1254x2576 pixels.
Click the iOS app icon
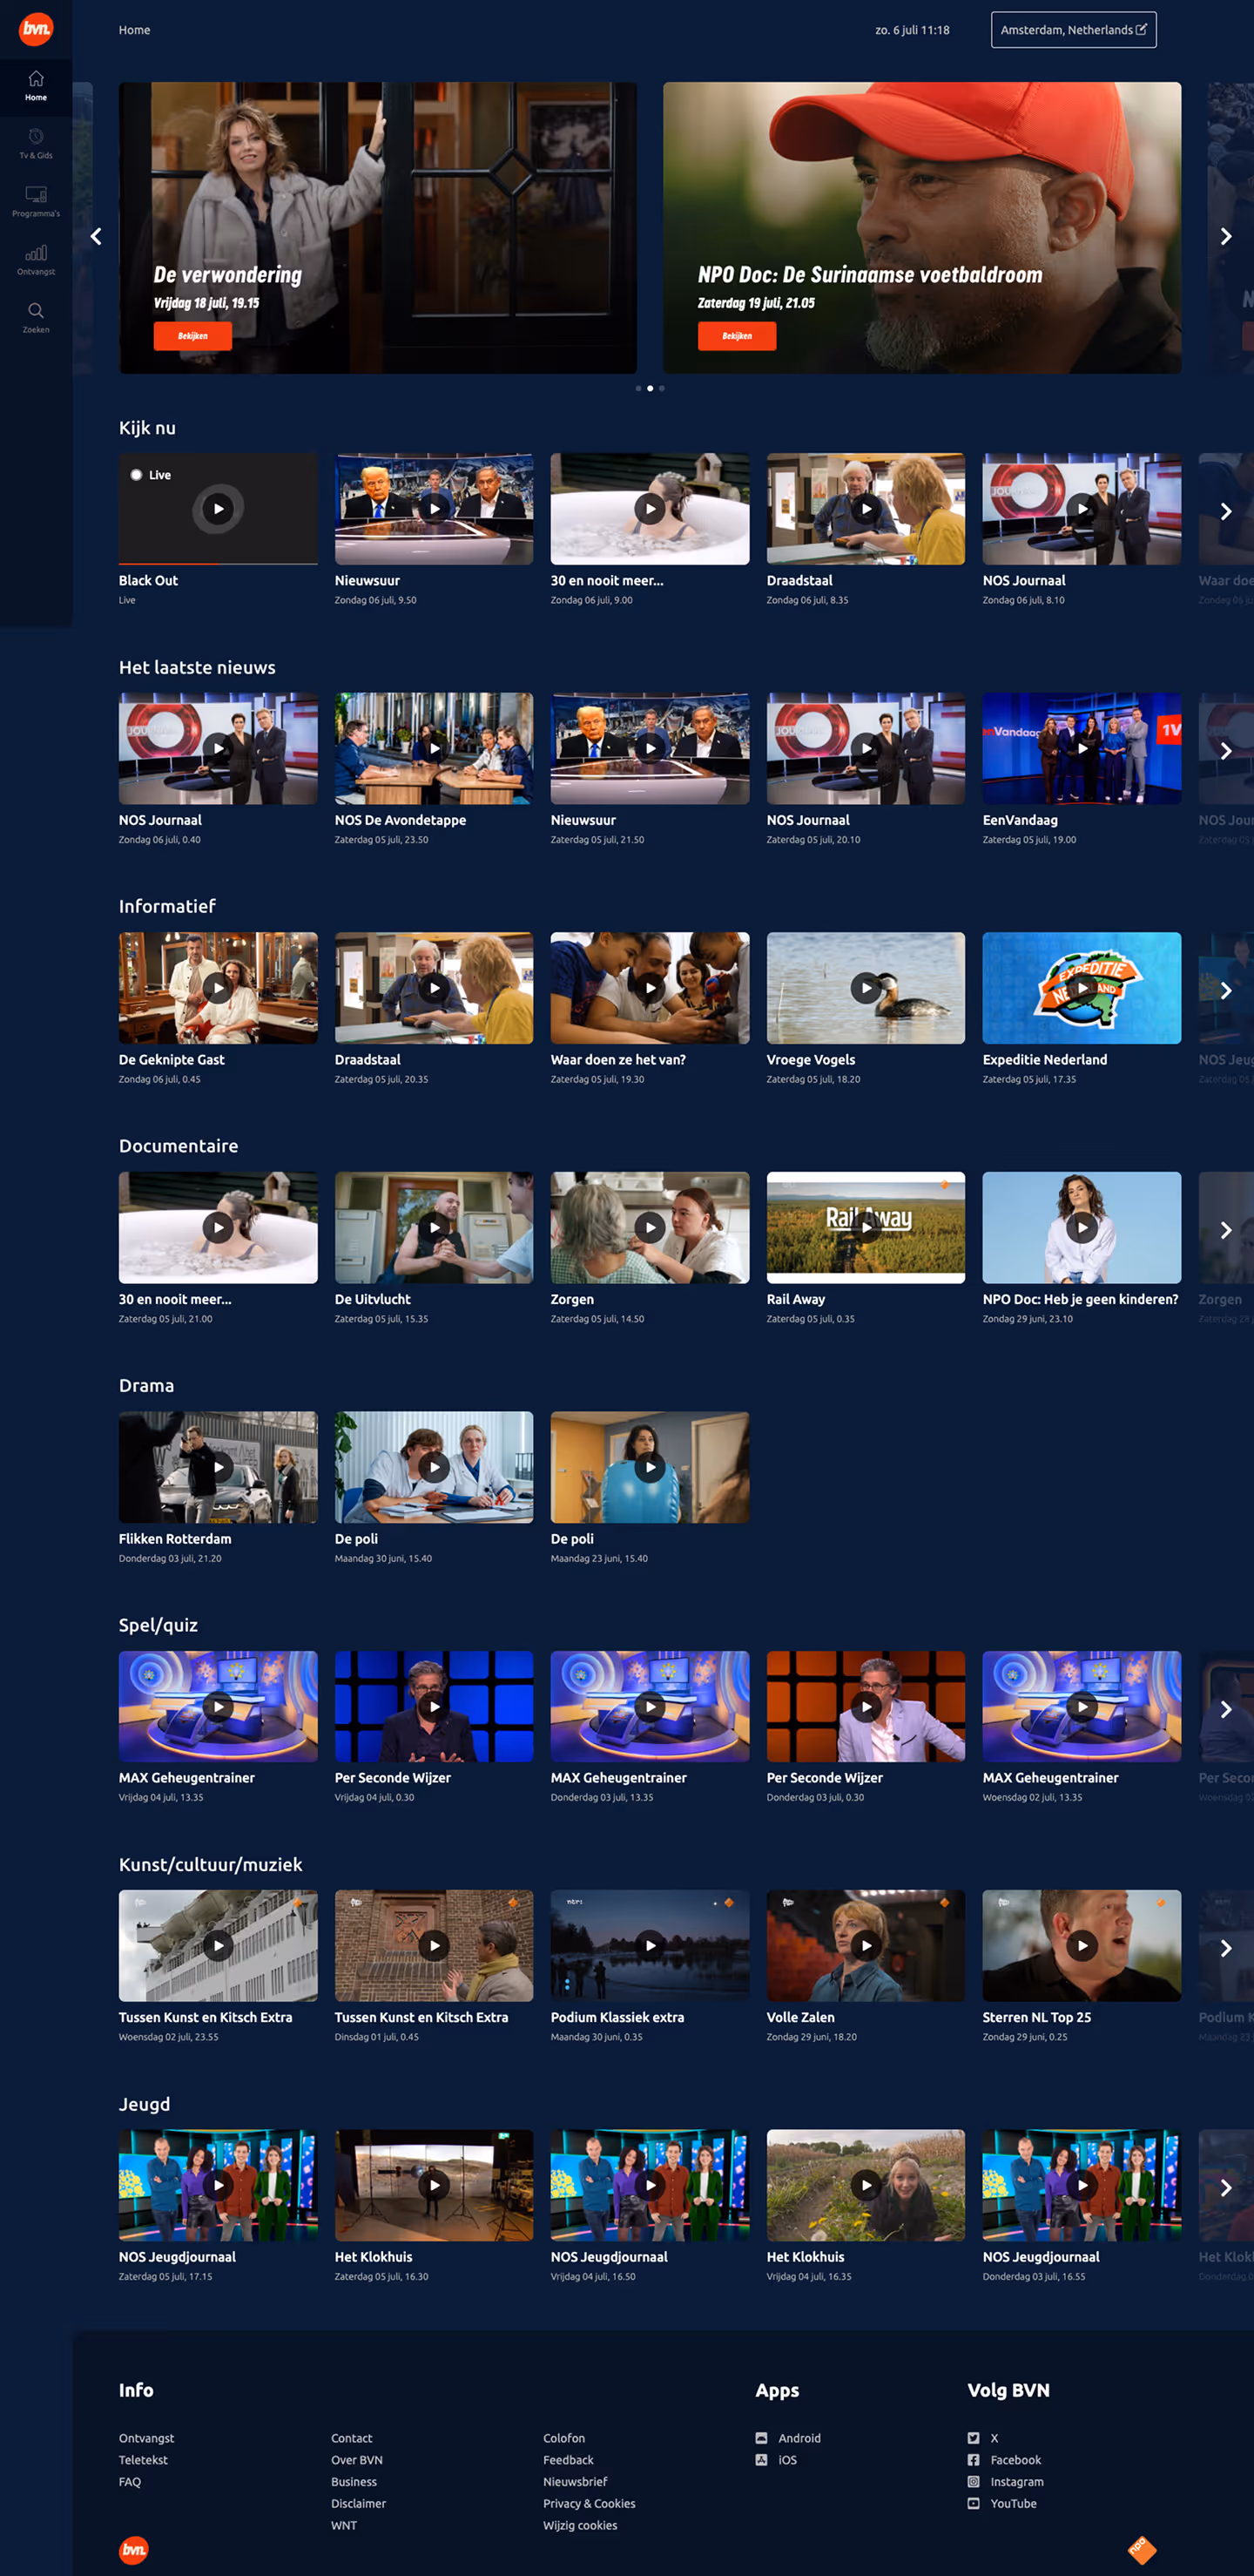[762, 2460]
